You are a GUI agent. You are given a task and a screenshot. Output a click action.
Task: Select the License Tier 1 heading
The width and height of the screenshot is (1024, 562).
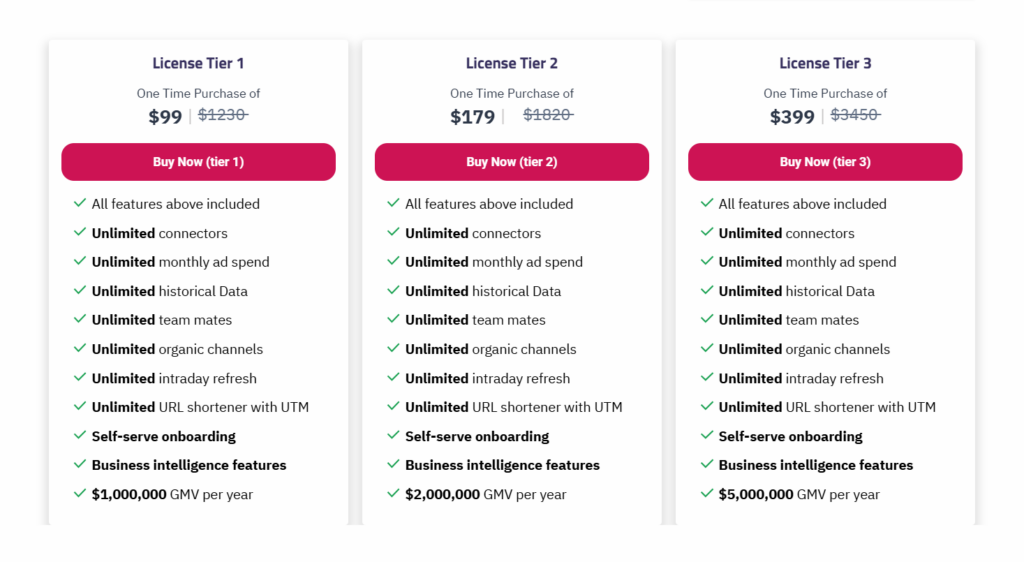199,63
